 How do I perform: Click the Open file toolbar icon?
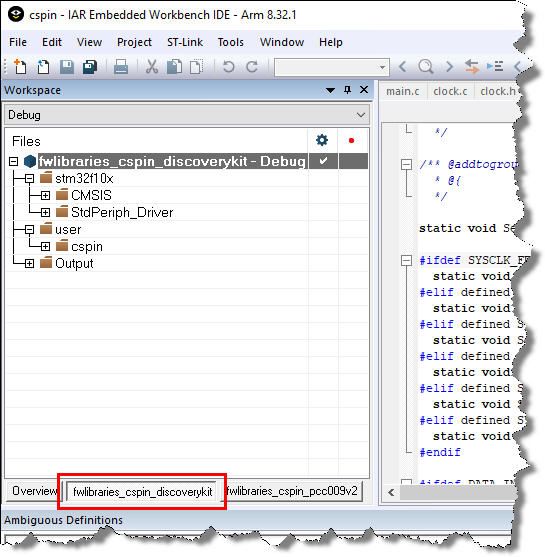43,66
